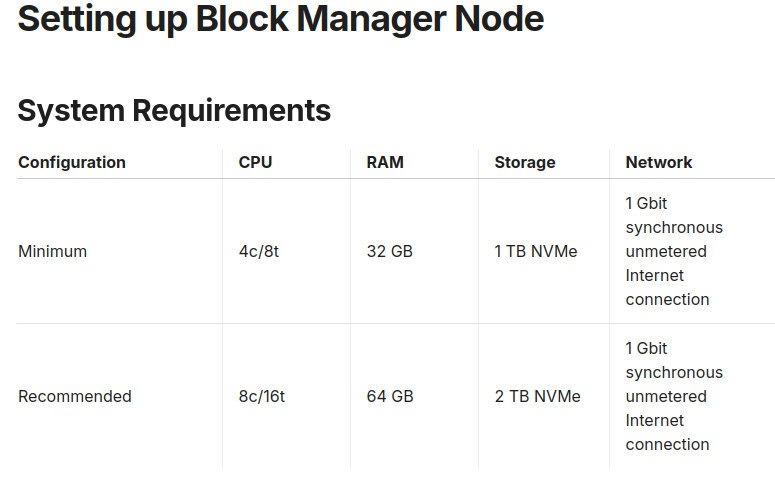The width and height of the screenshot is (775, 486).
Task: Click 'synchronous' in the Recommended row network cell
Action: [x=674, y=372]
